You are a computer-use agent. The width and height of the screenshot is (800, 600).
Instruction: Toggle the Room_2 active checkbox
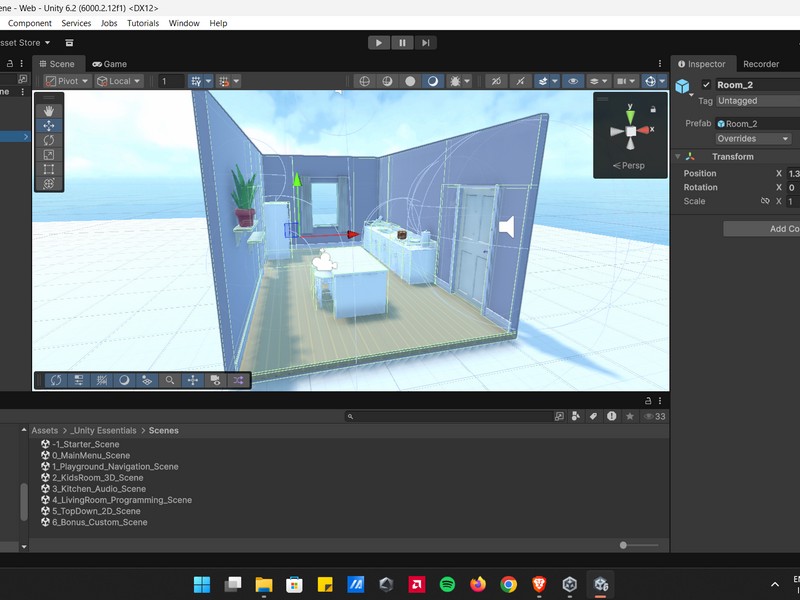pyautogui.click(x=707, y=85)
